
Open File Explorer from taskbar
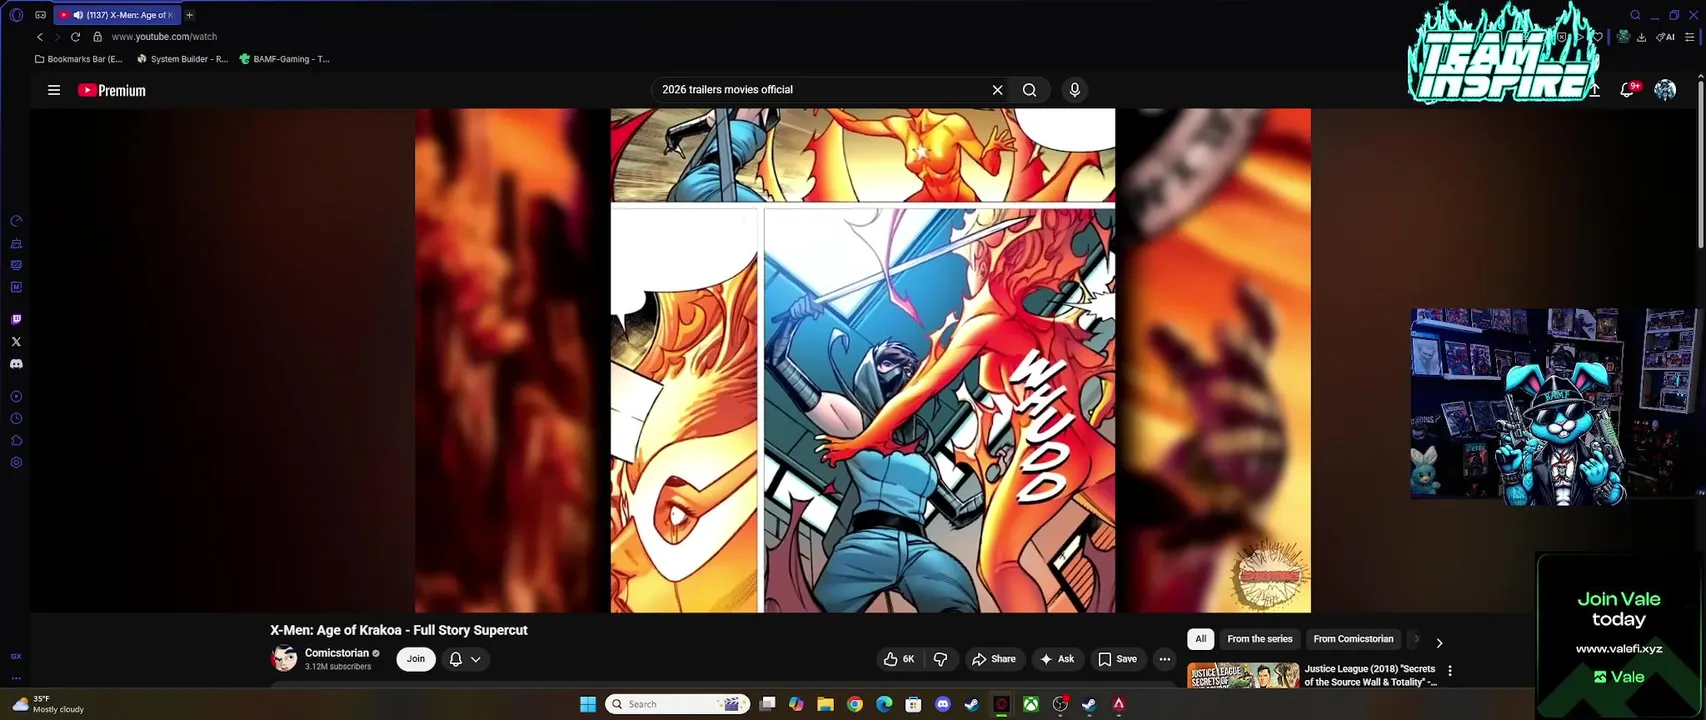point(825,704)
